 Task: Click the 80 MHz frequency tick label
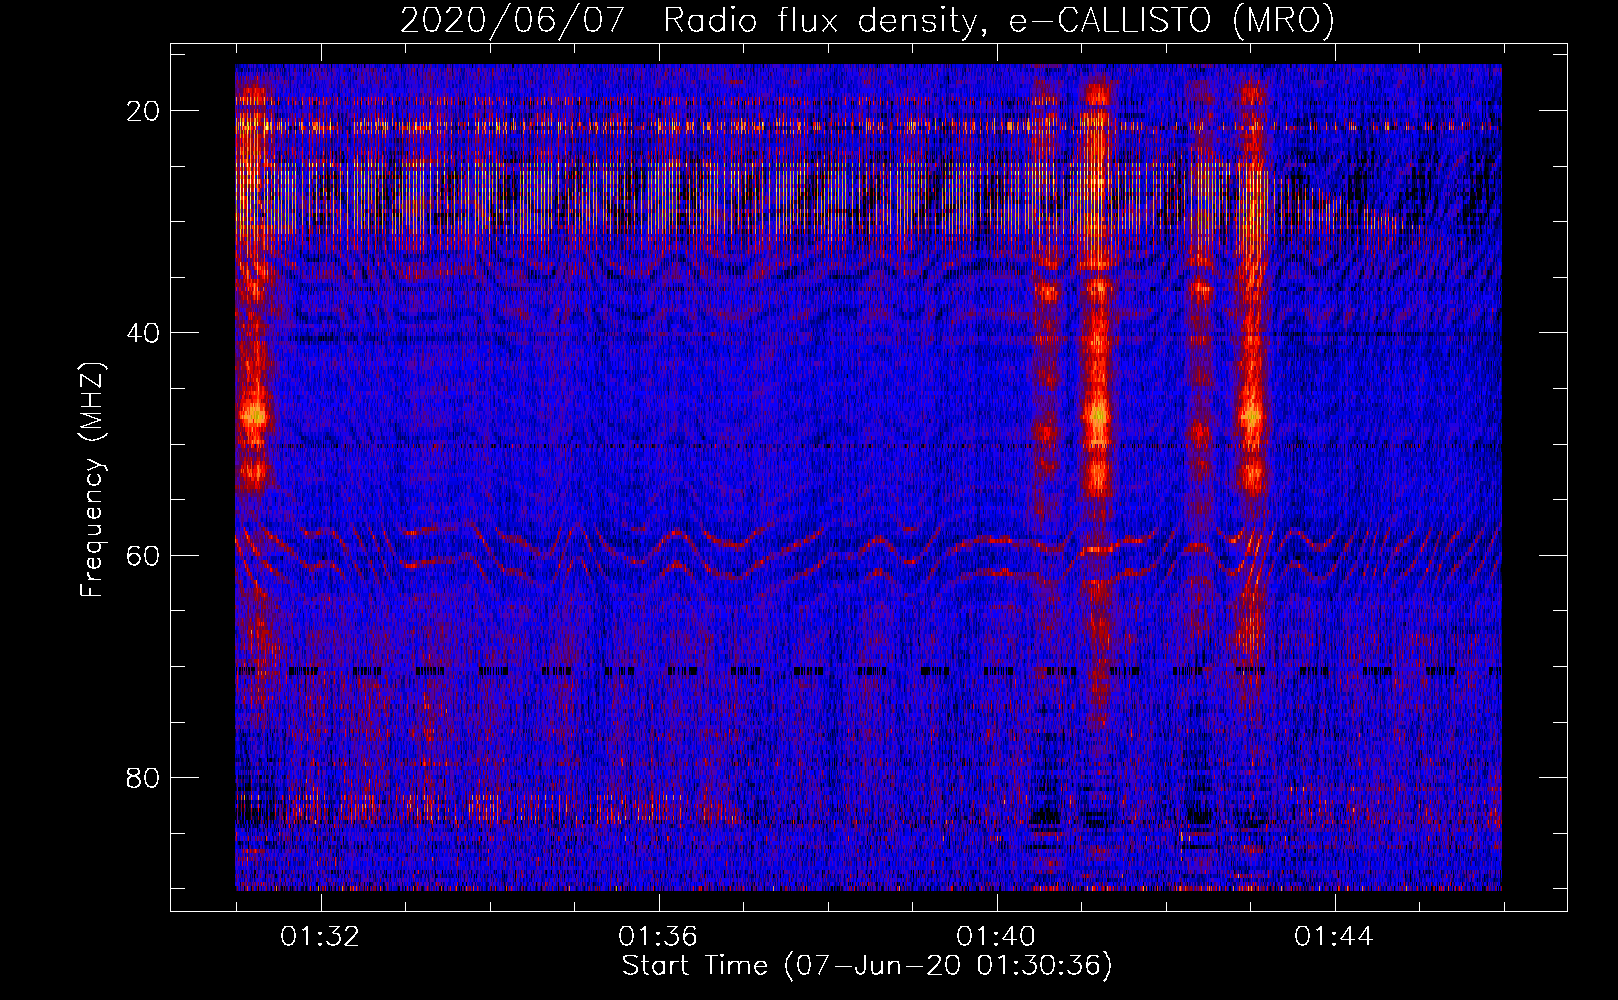coord(143,777)
